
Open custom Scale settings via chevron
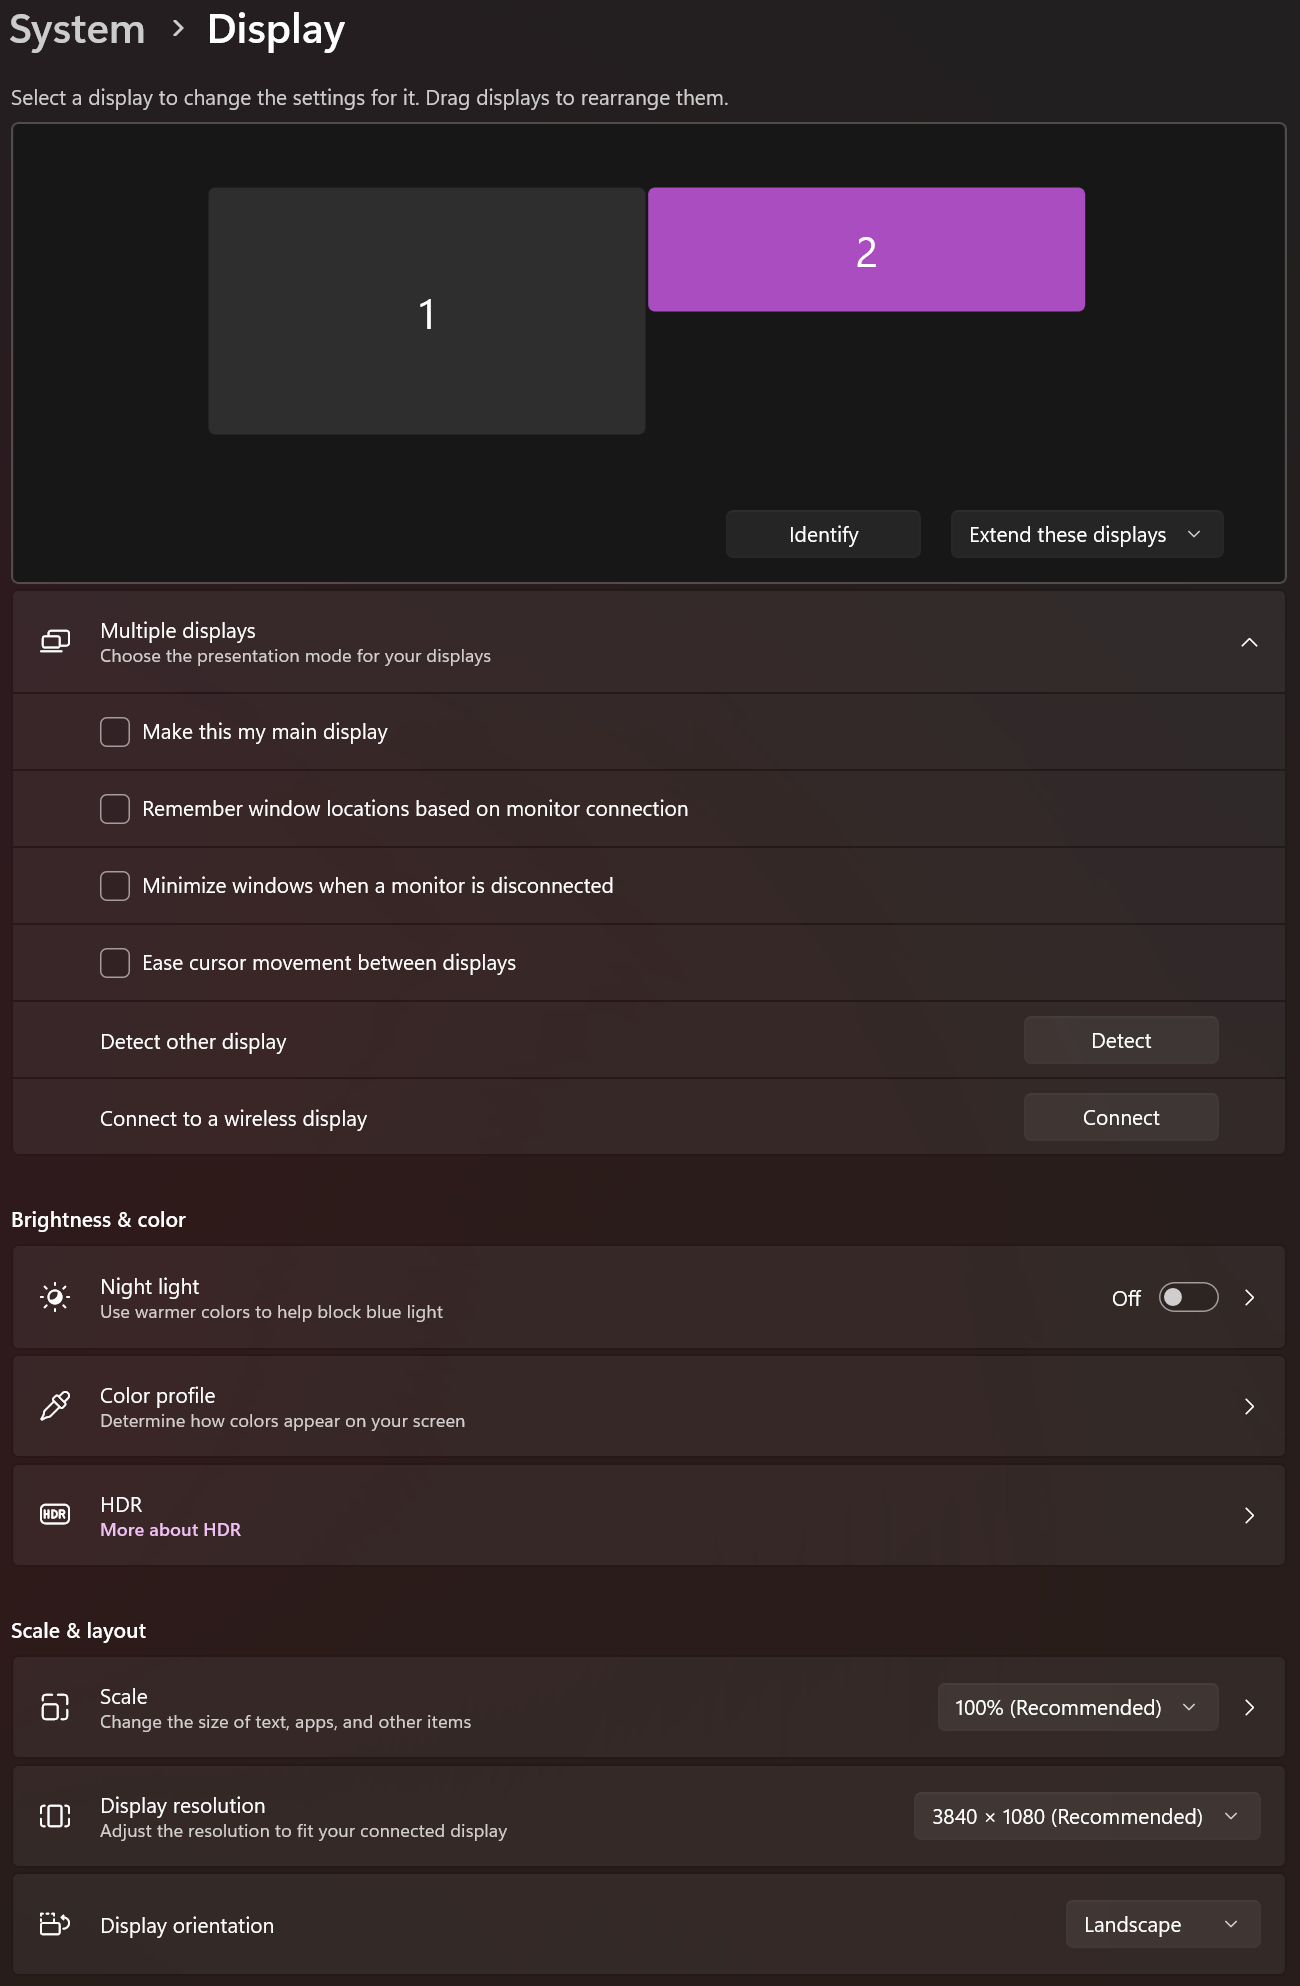click(1249, 1708)
